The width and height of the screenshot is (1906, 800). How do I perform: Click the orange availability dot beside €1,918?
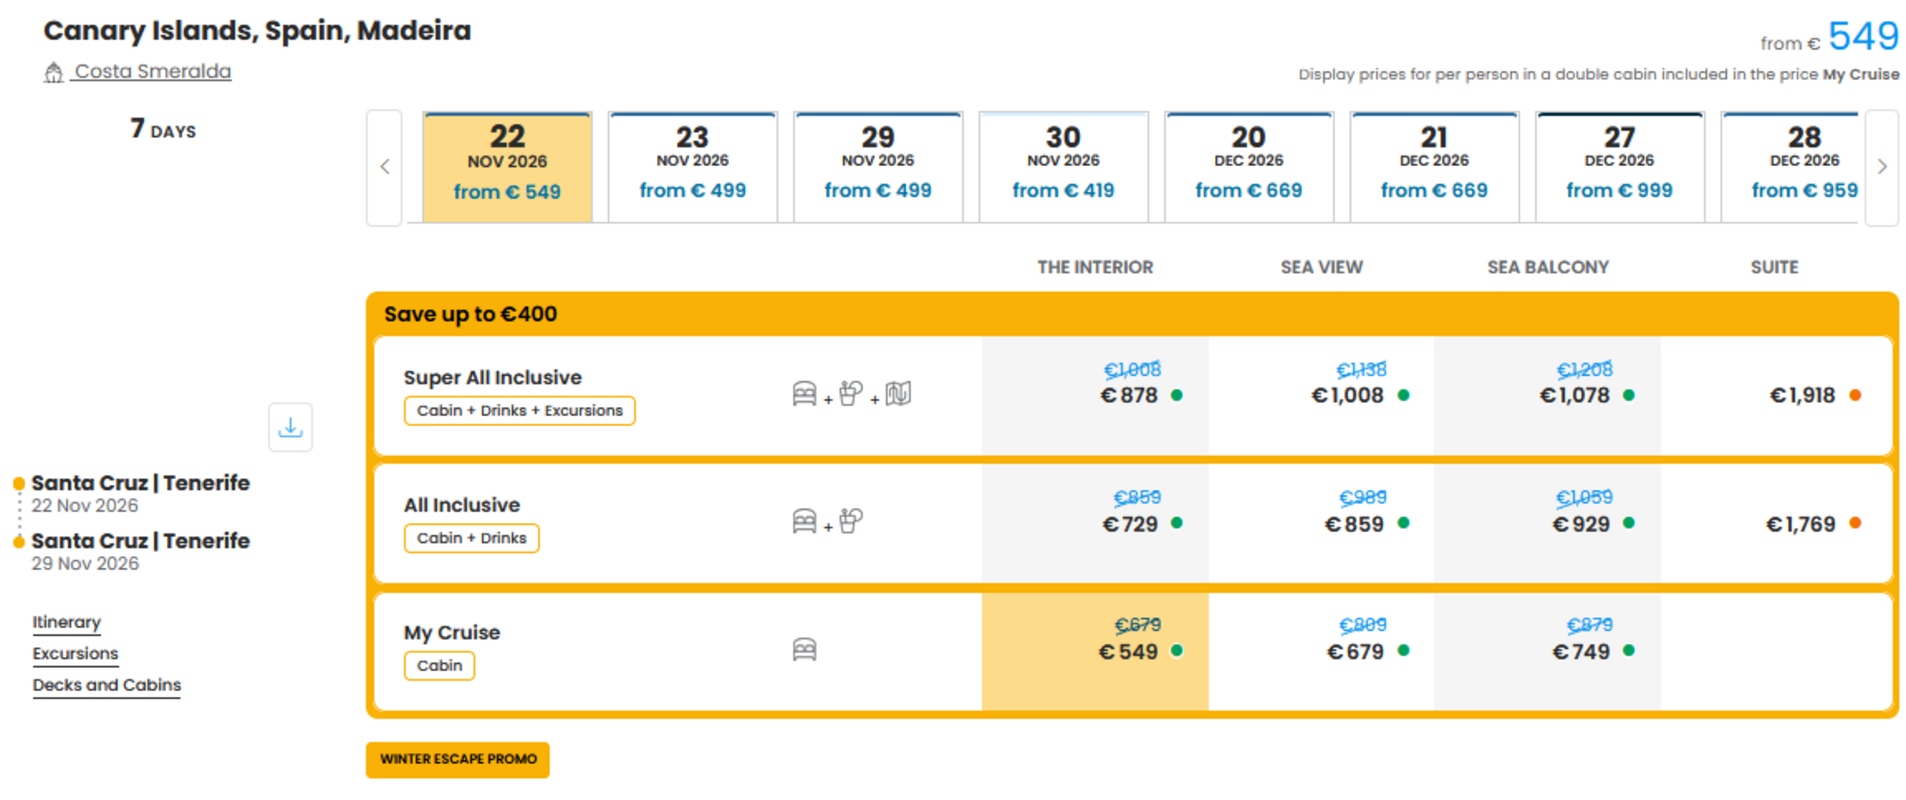click(x=1855, y=395)
